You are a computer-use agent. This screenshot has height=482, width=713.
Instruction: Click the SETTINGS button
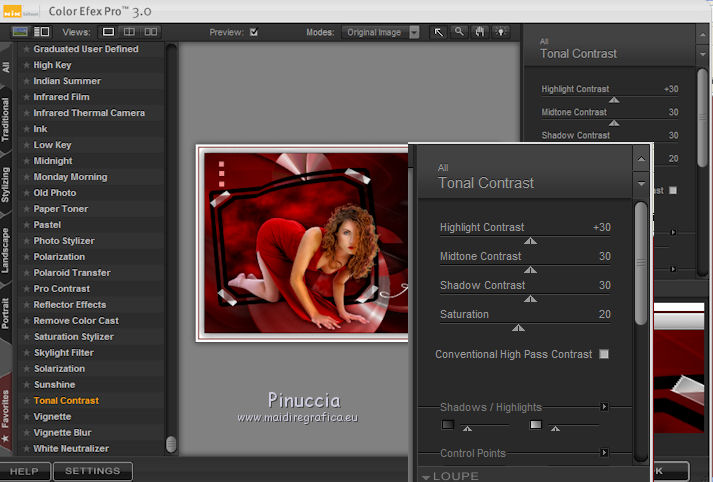click(92, 471)
